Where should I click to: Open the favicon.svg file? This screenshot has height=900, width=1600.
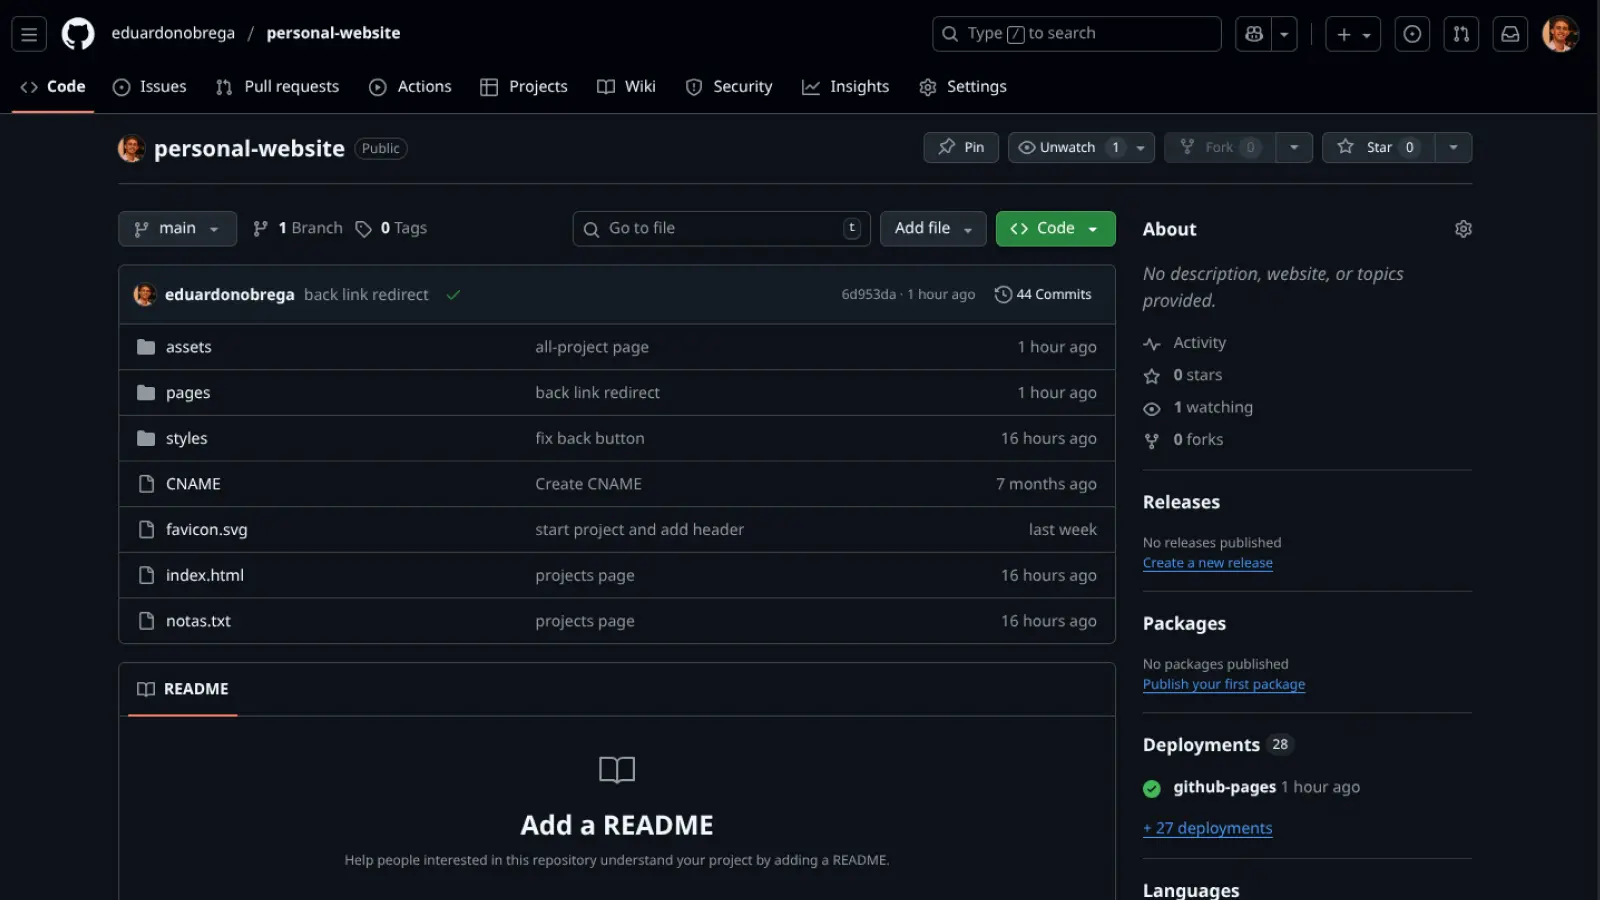click(206, 530)
